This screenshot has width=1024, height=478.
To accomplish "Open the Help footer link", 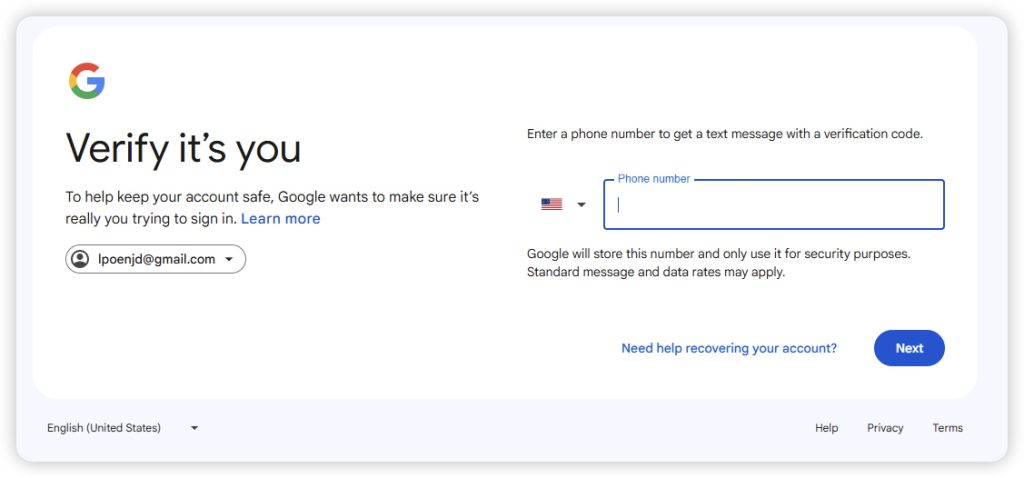I will 826,428.
